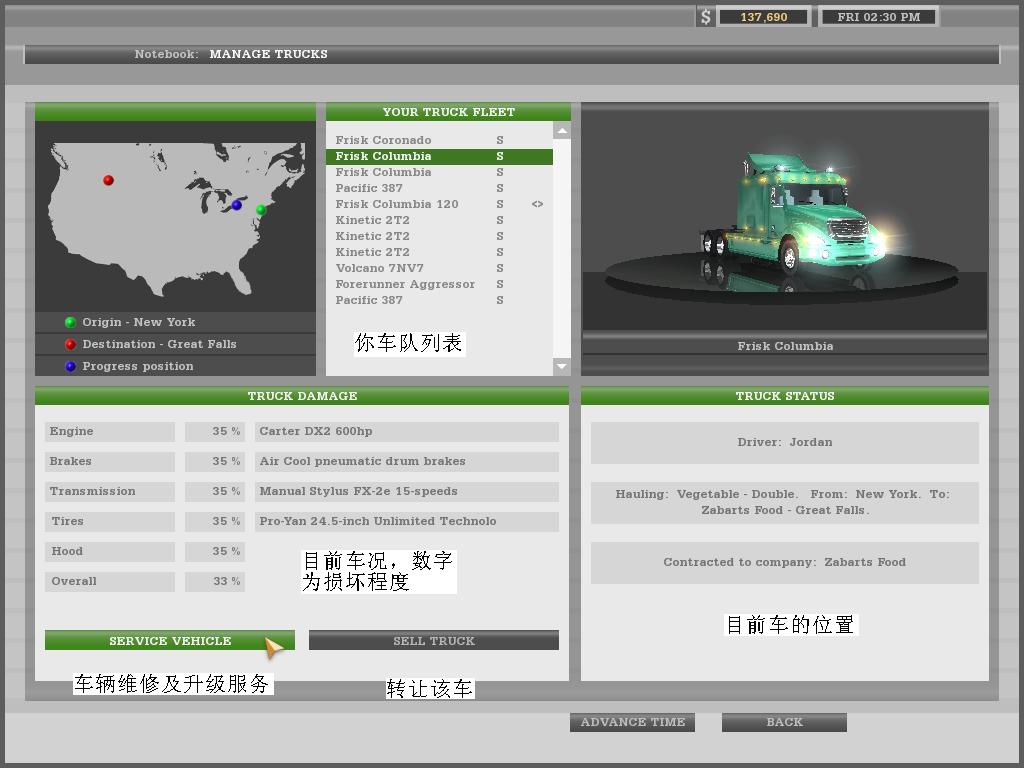The height and width of the screenshot is (768, 1024).
Task: Click the red Destination legend bullet
Action: pyautogui.click(x=70, y=344)
